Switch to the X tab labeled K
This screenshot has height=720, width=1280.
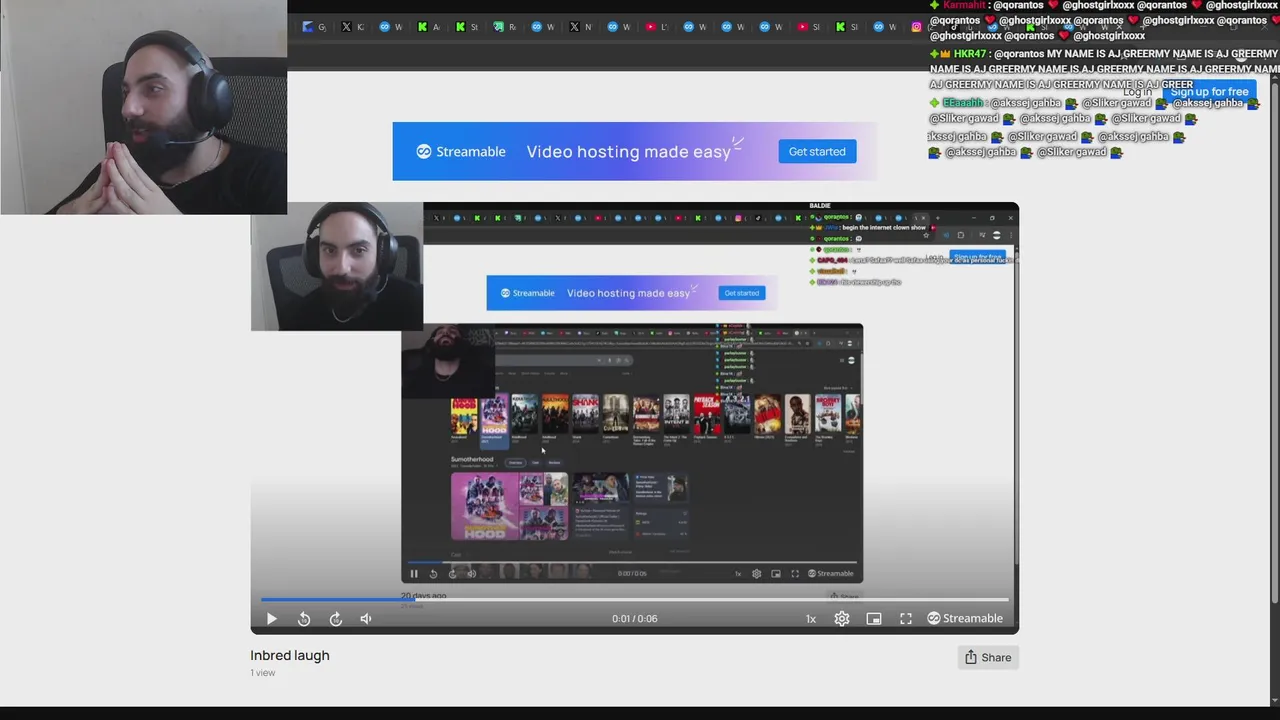pyautogui.click(x=352, y=27)
